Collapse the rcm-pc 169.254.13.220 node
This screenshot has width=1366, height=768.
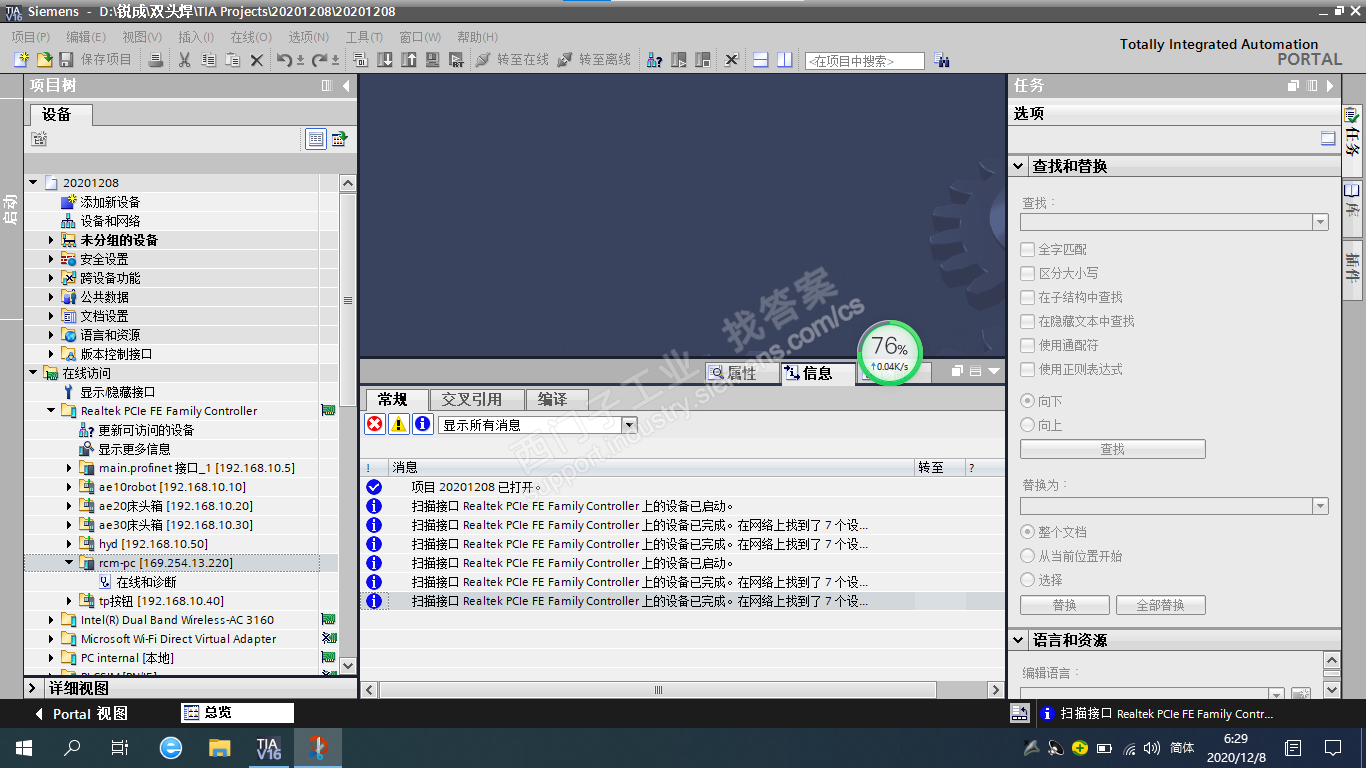pos(69,563)
